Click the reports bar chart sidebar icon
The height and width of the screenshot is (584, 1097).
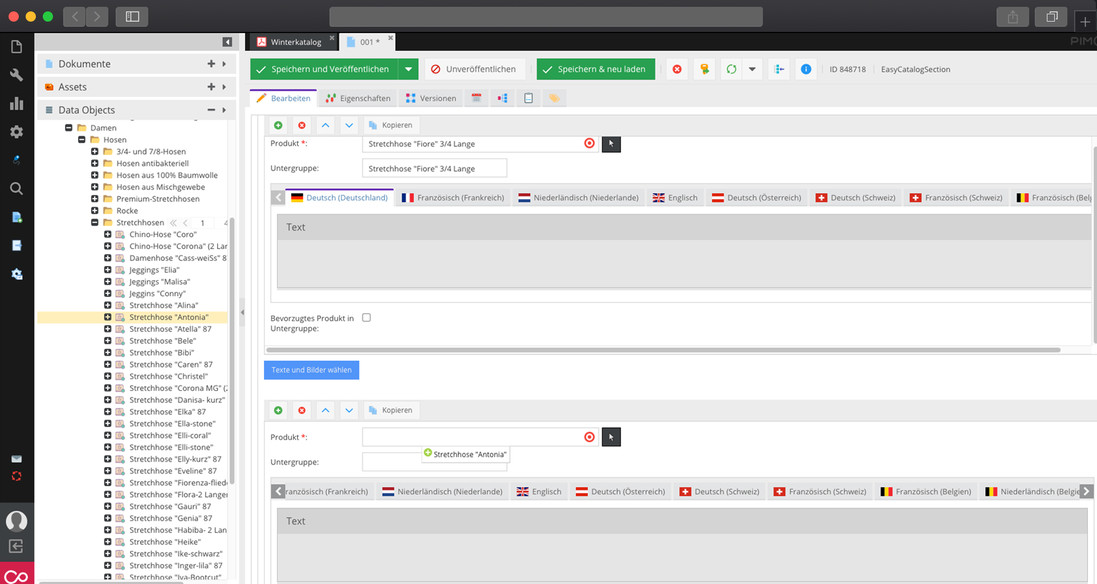(16, 103)
